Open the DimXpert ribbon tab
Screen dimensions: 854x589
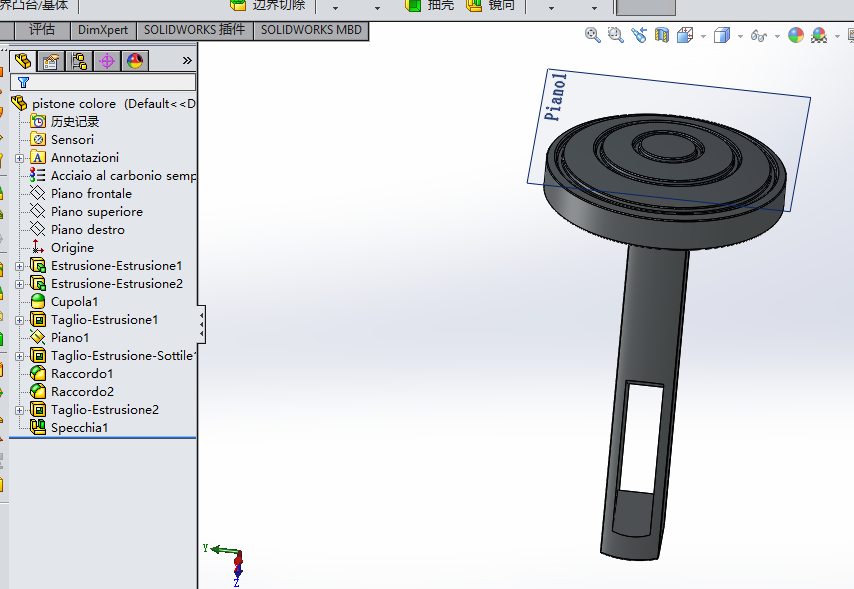click(x=103, y=30)
